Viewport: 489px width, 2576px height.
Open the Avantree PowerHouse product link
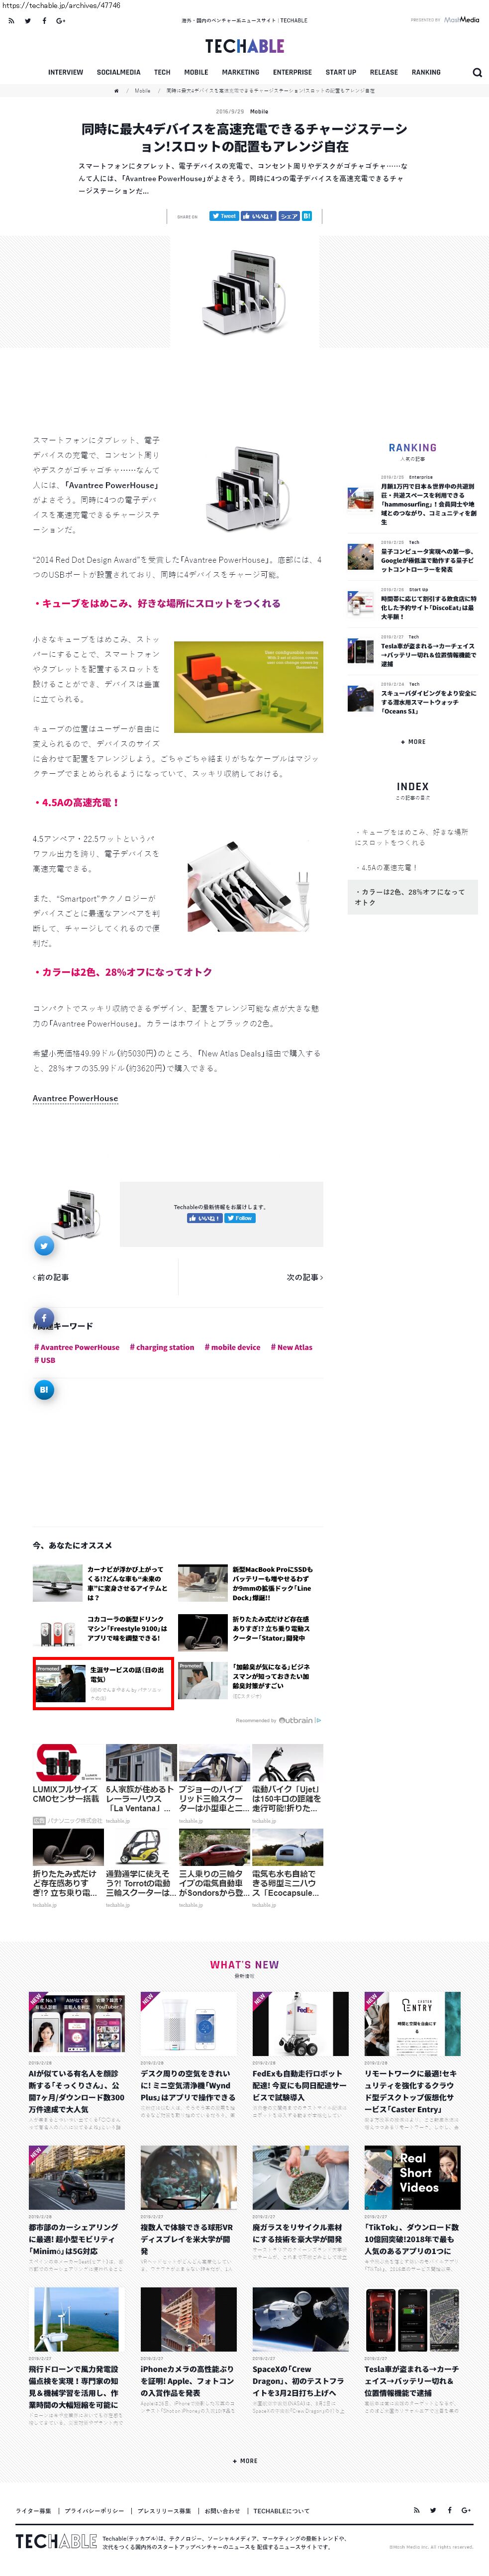click(75, 1098)
